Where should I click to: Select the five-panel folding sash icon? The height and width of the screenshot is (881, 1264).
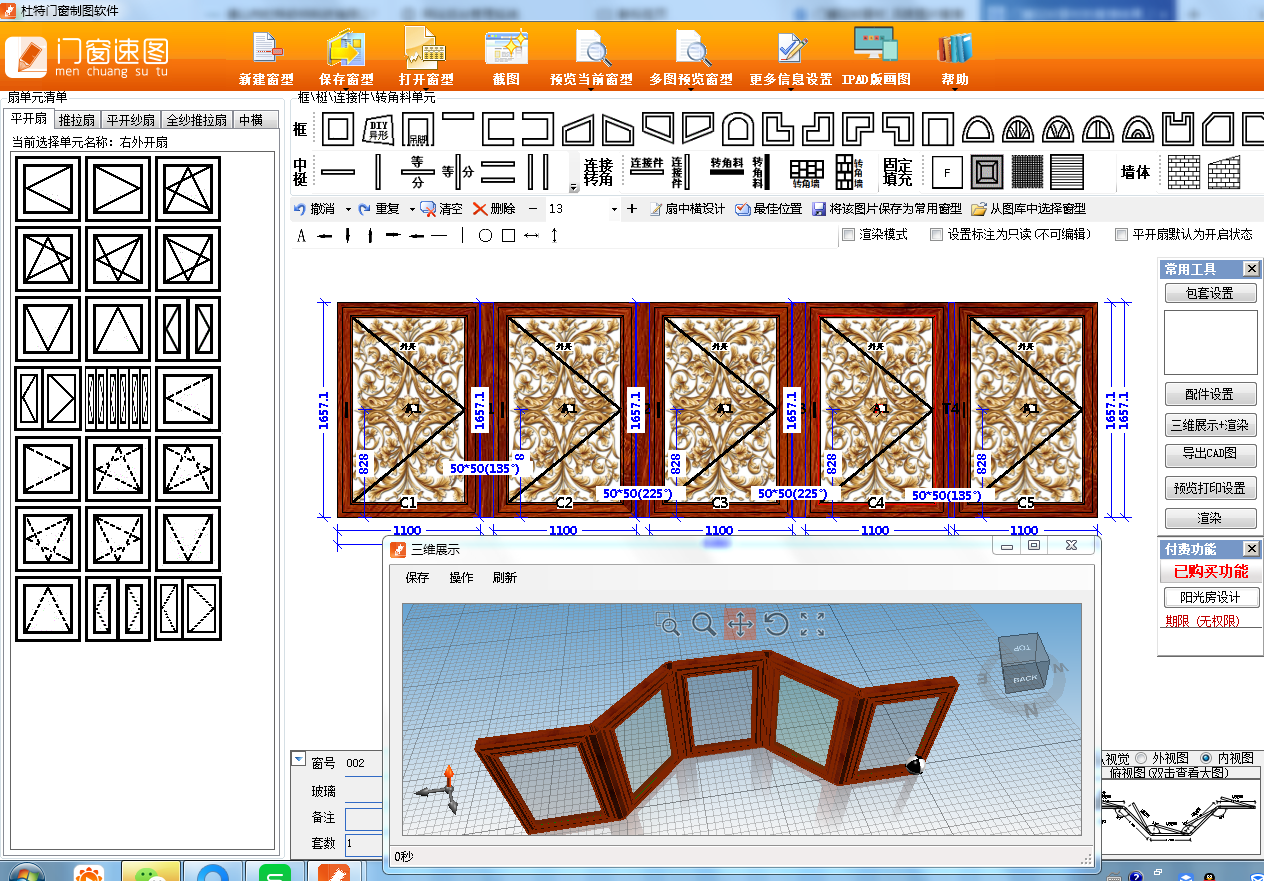[x=118, y=399]
